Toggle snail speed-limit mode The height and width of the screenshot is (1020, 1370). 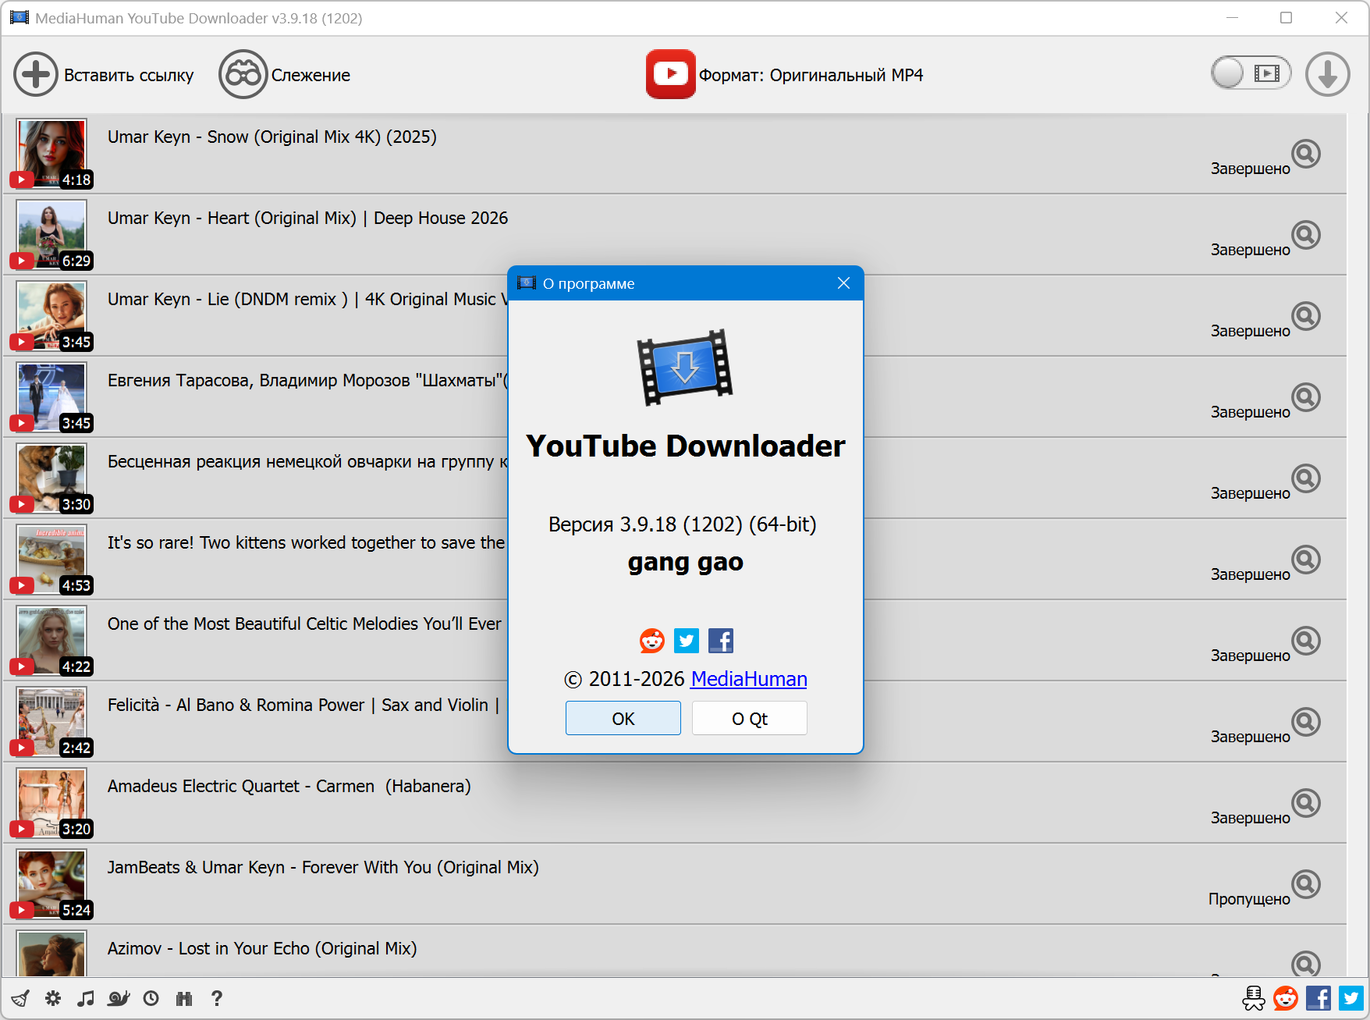click(x=119, y=998)
